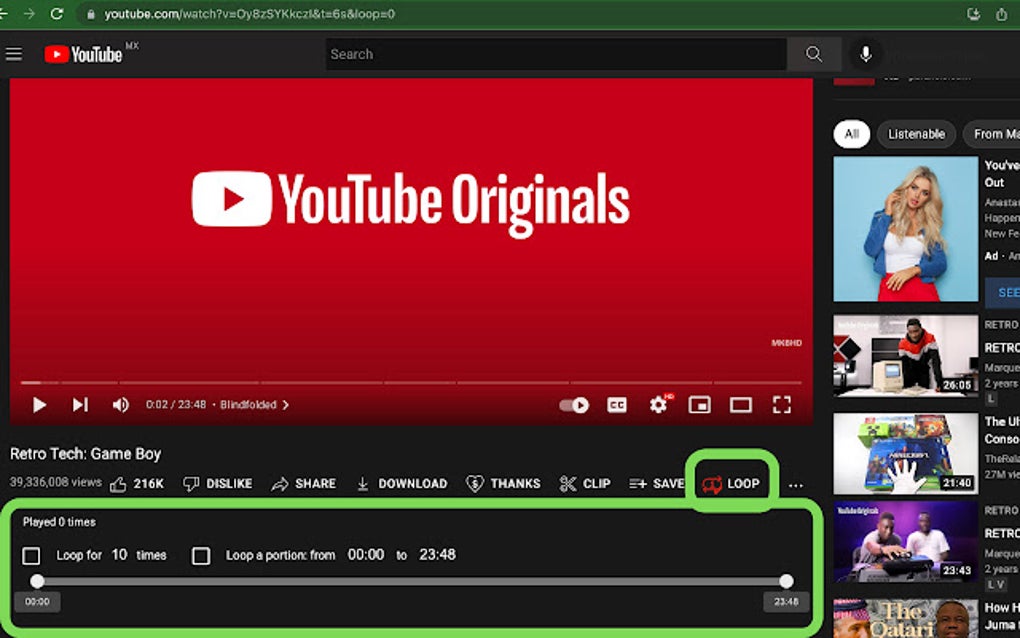This screenshot has width=1020, height=638.
Task: Switch to theater mode
Action: [x=740, y=405]
